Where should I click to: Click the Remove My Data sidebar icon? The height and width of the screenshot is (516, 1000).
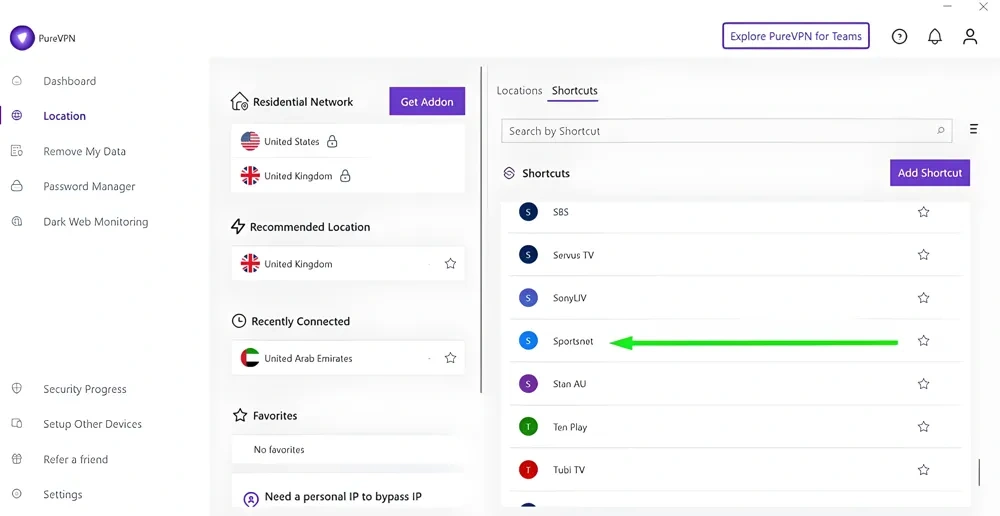tap(17, 151)
